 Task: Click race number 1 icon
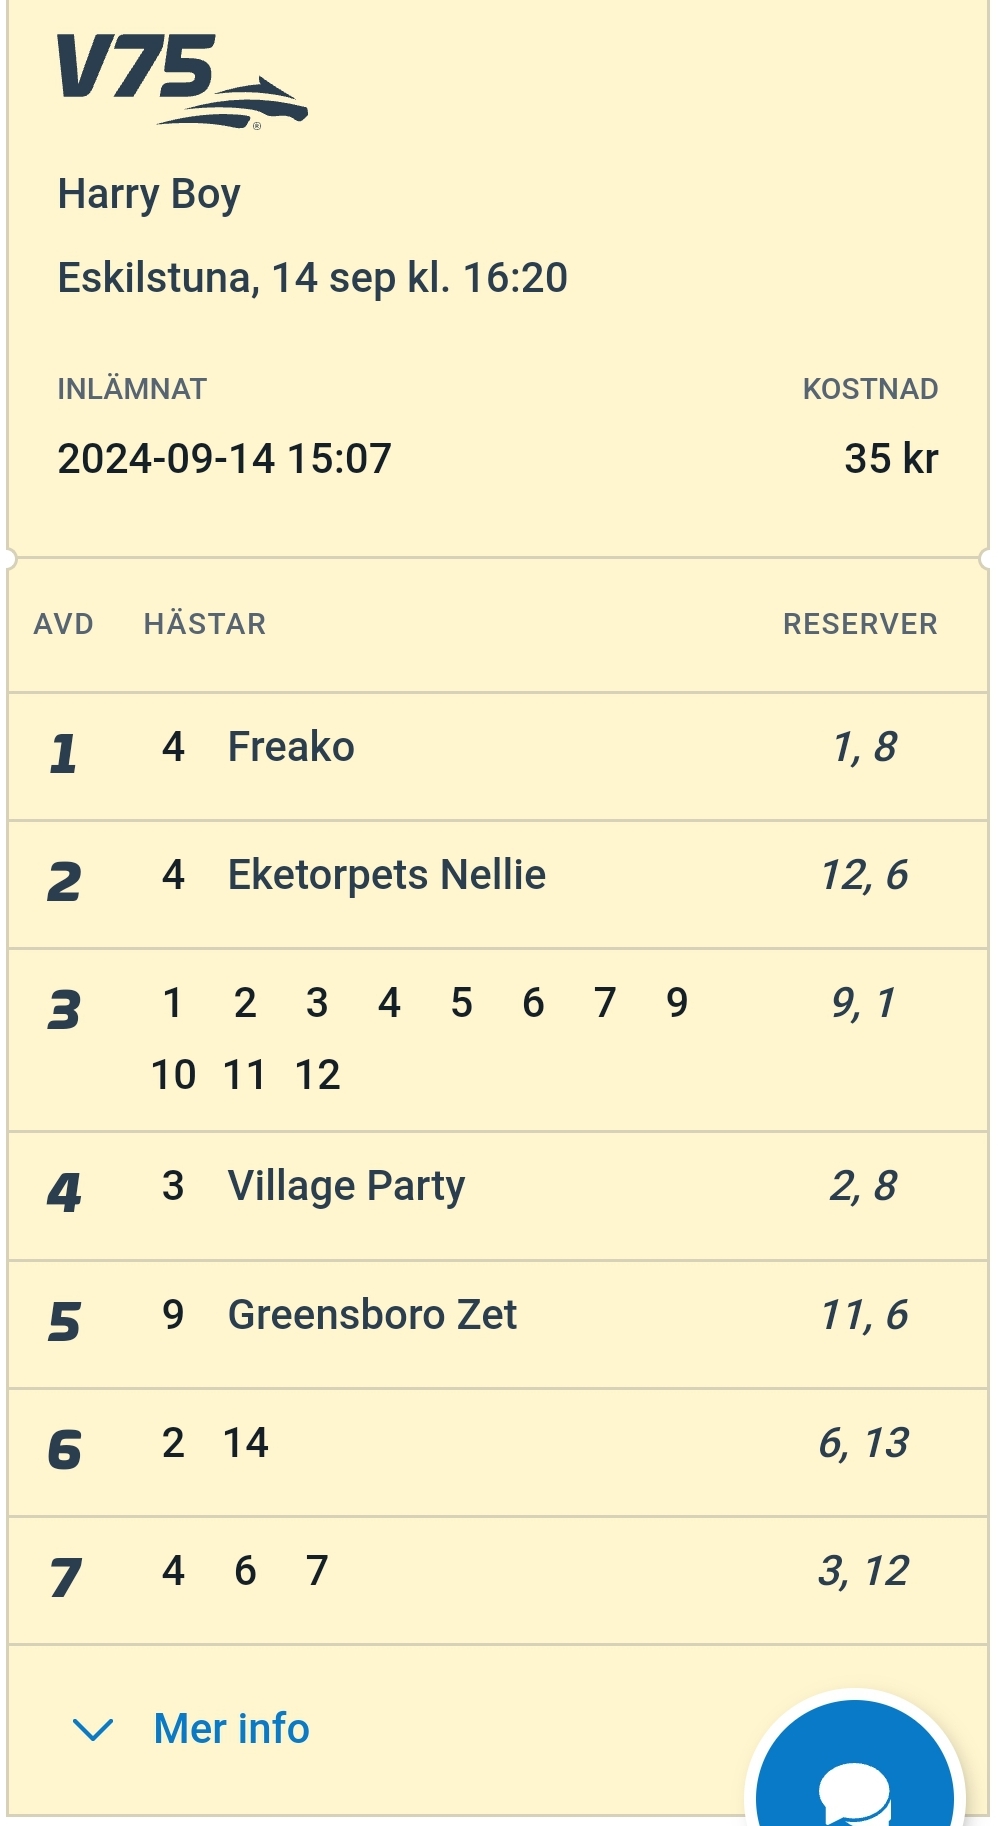click(x=64, y=753)
